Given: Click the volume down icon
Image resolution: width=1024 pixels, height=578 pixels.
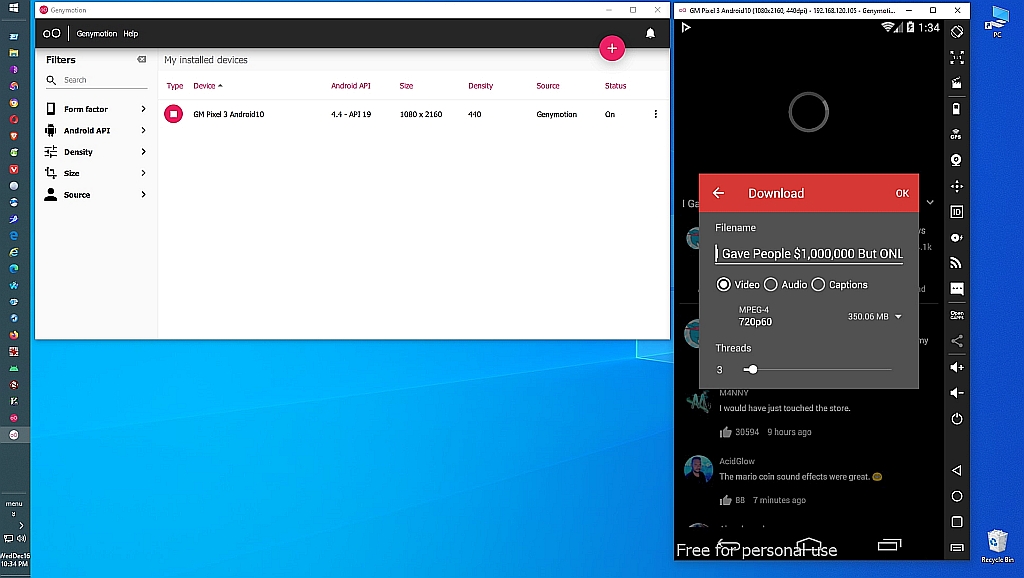Looking at the screenshot, I should coord(957,393).
